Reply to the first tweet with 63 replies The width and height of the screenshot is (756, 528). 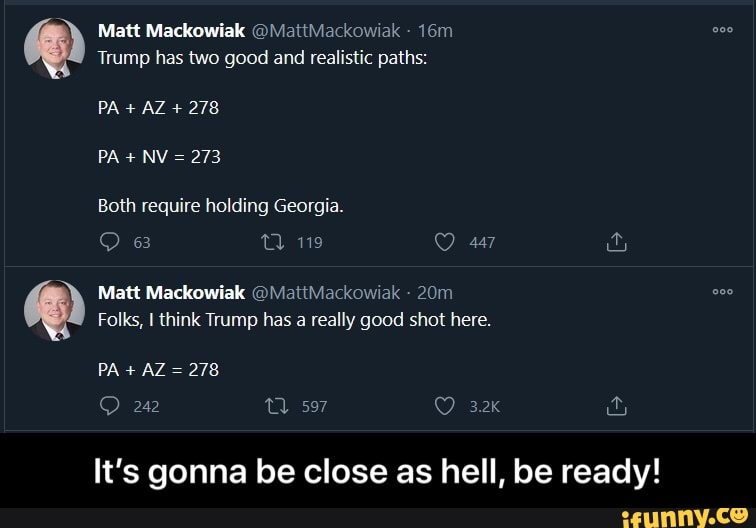pos(108,242)
